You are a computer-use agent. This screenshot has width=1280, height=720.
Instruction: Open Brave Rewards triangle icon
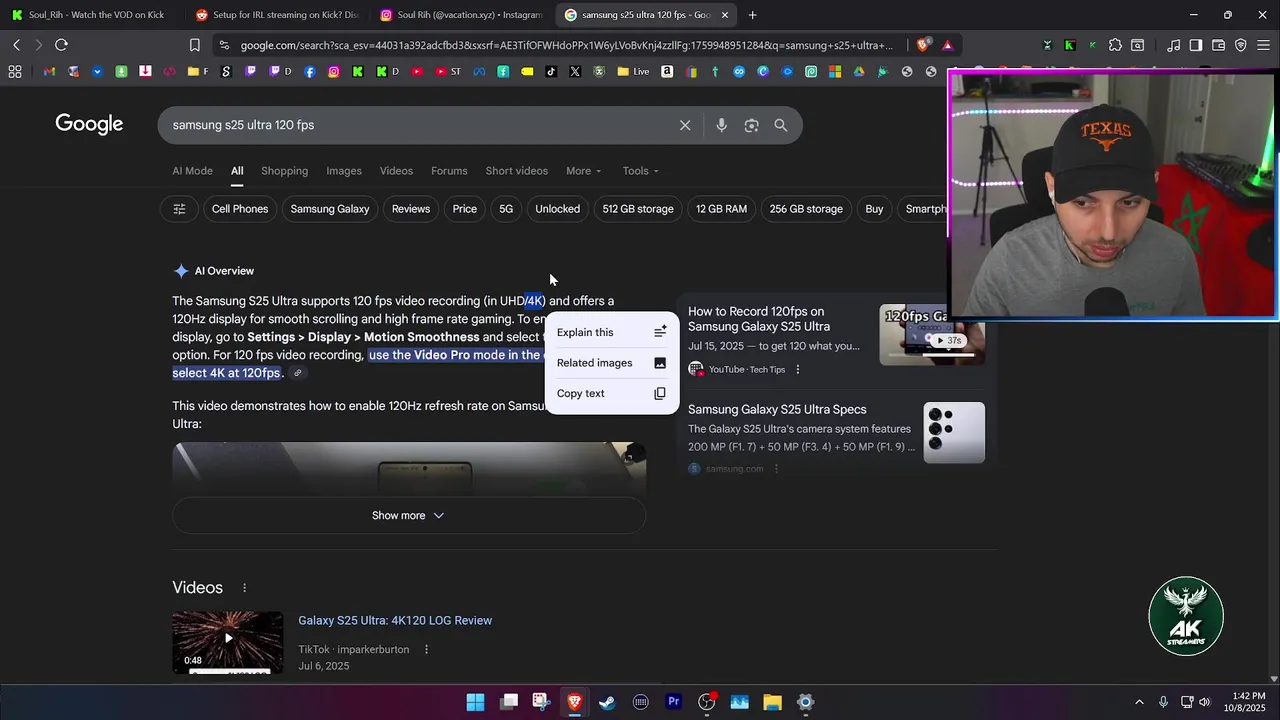click(947, 45)
